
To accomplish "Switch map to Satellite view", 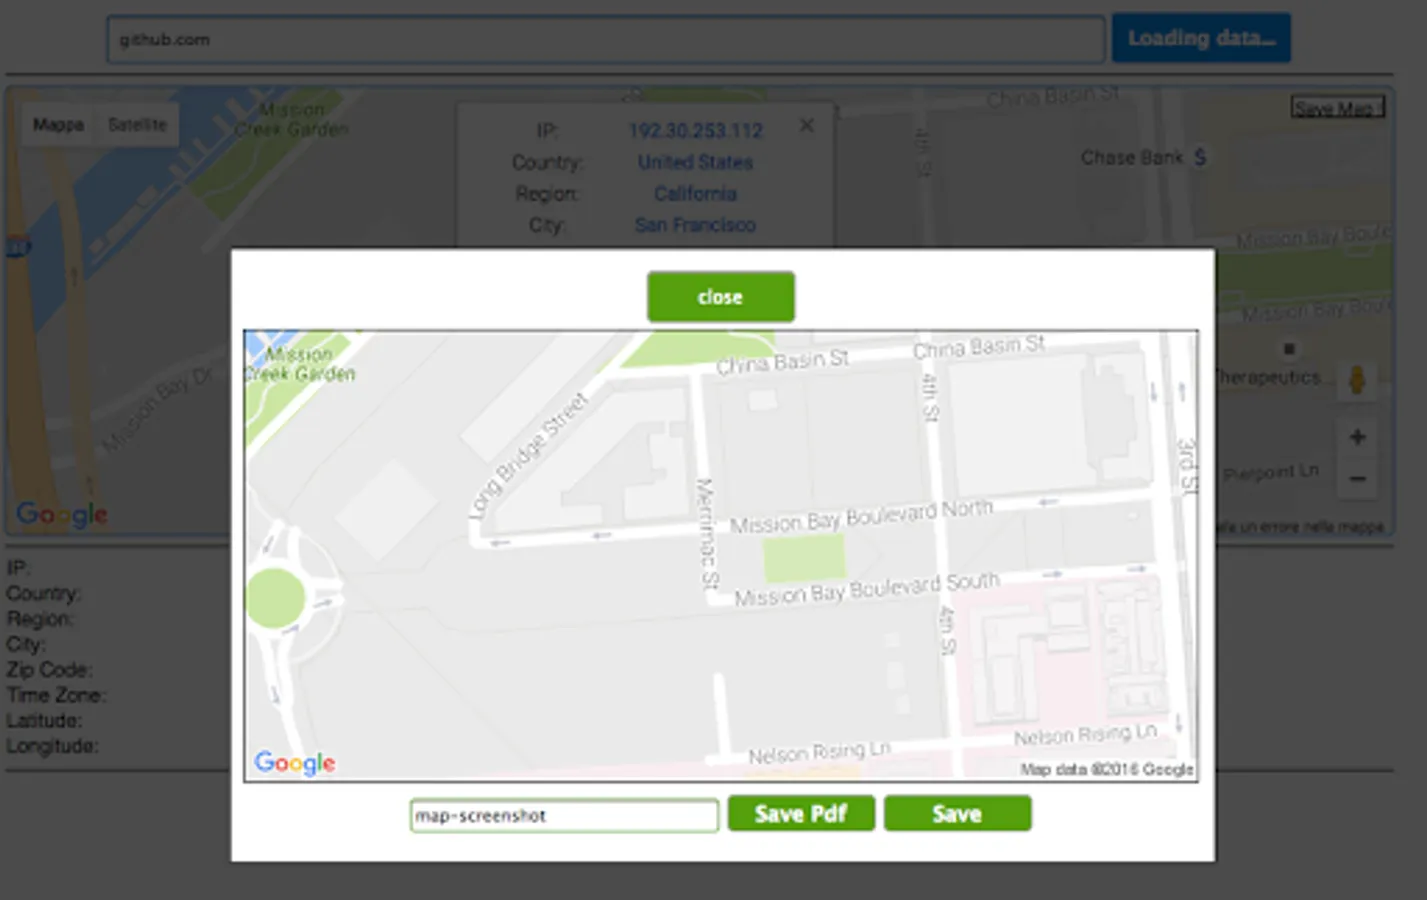I will click(137, 125).
